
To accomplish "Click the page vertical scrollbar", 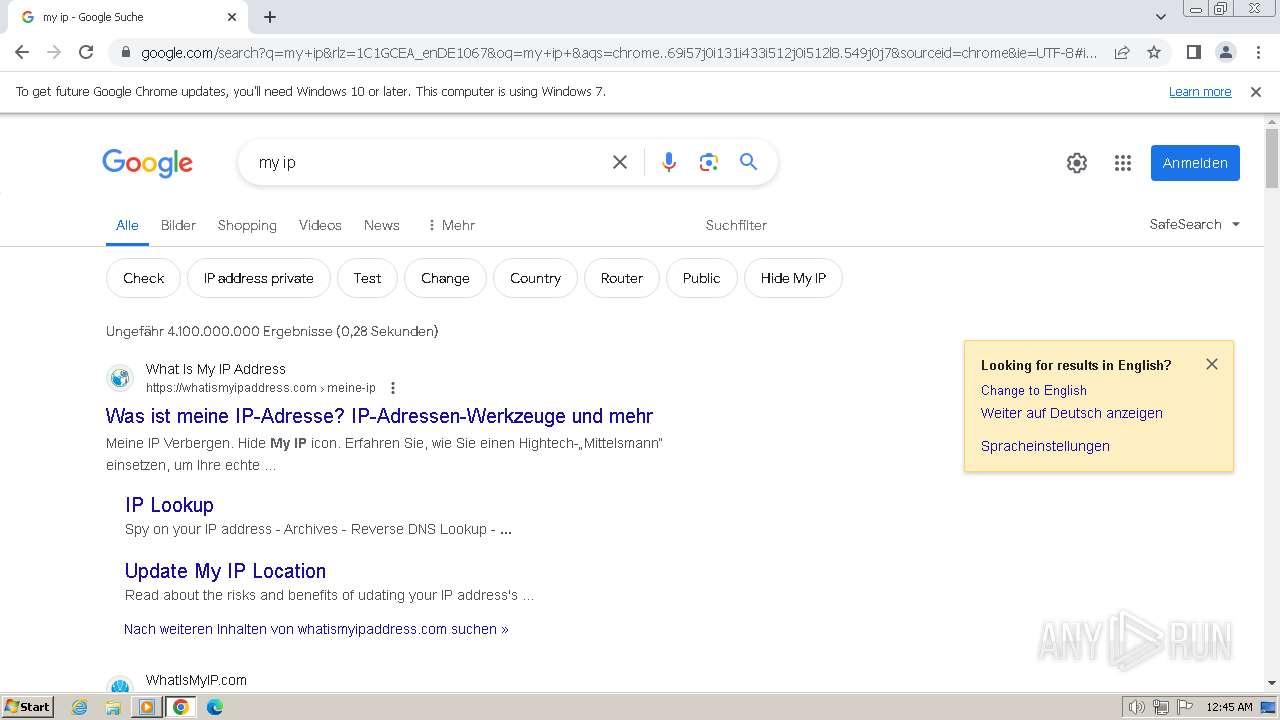I will click(x=1272, y=158).
